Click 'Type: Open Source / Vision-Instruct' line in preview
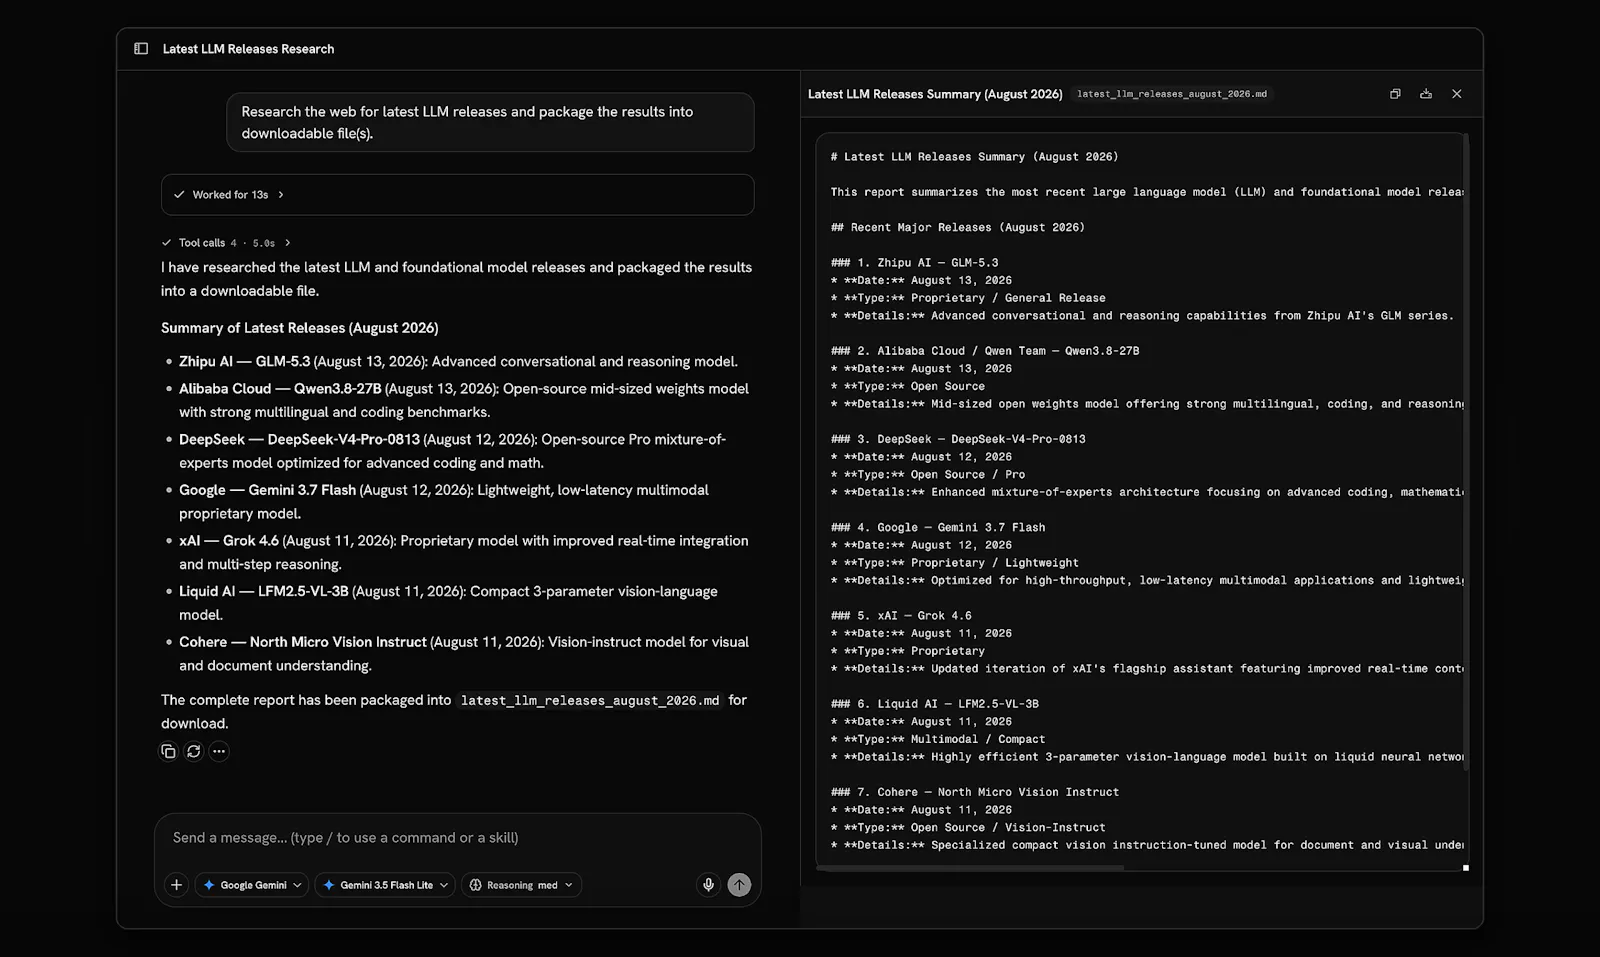 point(968,828)
